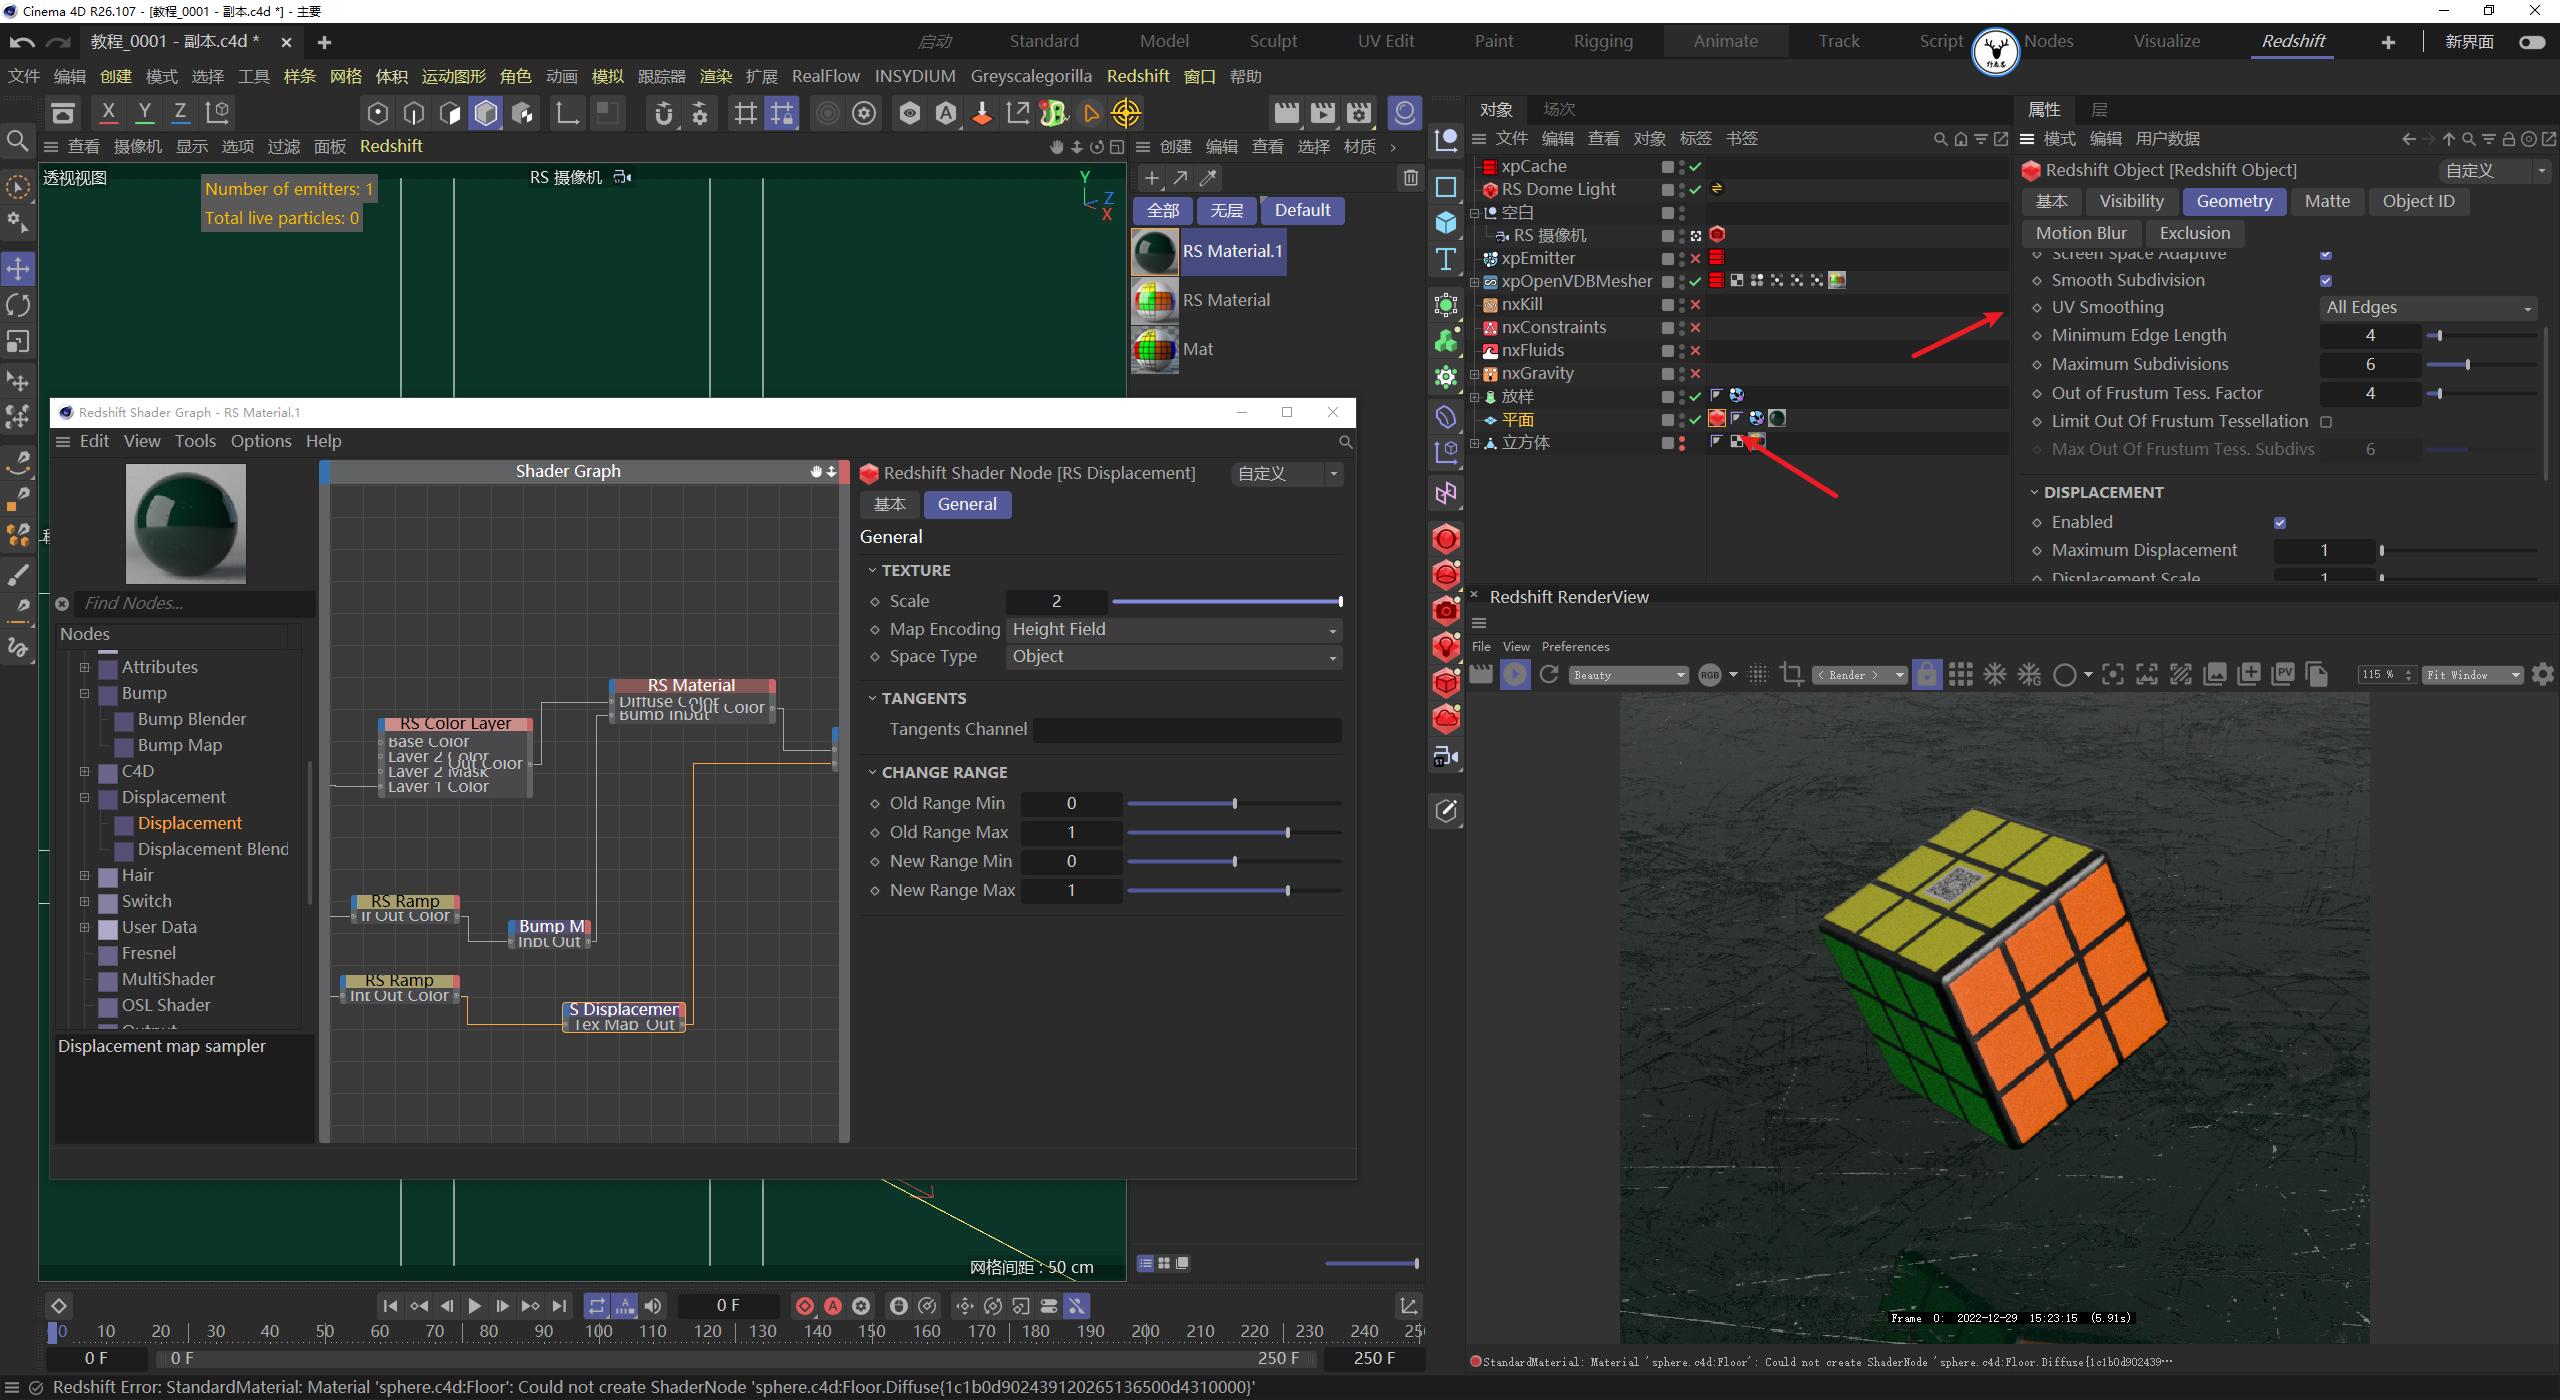The image size is (2560, 1400).
Task: Start rendering with the RenderView play button
Action: click(1515, 674)
